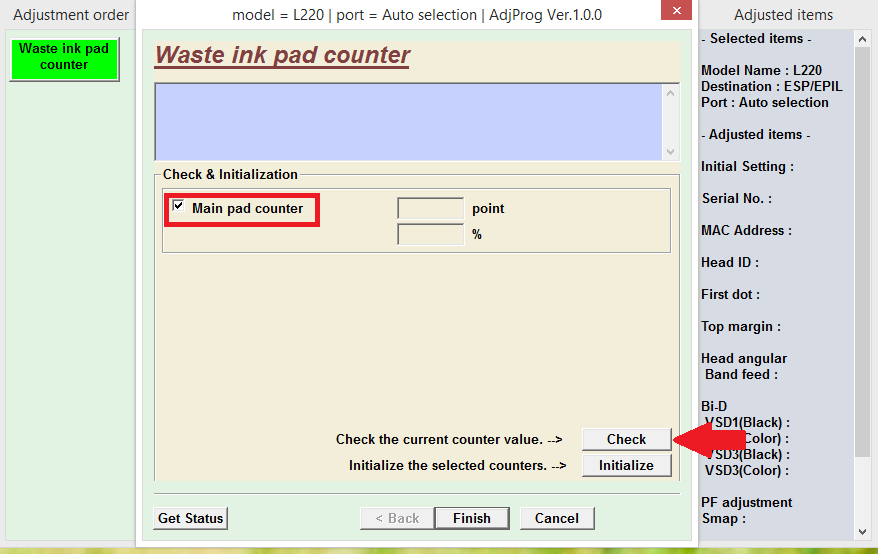Click the Waste ink pad counter heading
Image resolution: width=878 pixels, height=554 pixels.
282,55
